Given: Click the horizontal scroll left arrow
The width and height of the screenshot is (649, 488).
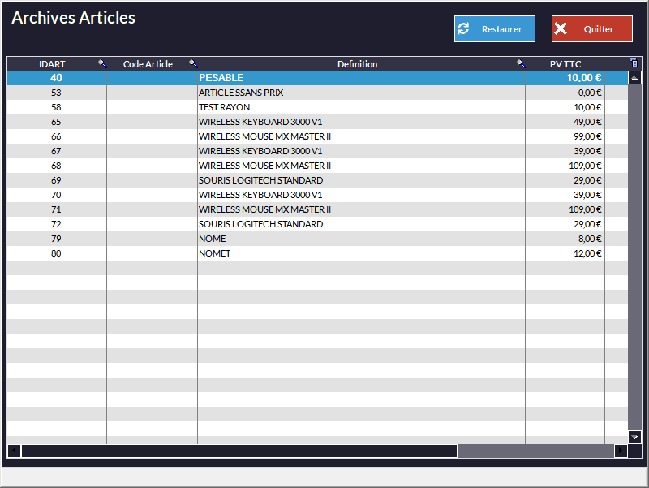Looking at the screenshot, I should tap(14, 451).
